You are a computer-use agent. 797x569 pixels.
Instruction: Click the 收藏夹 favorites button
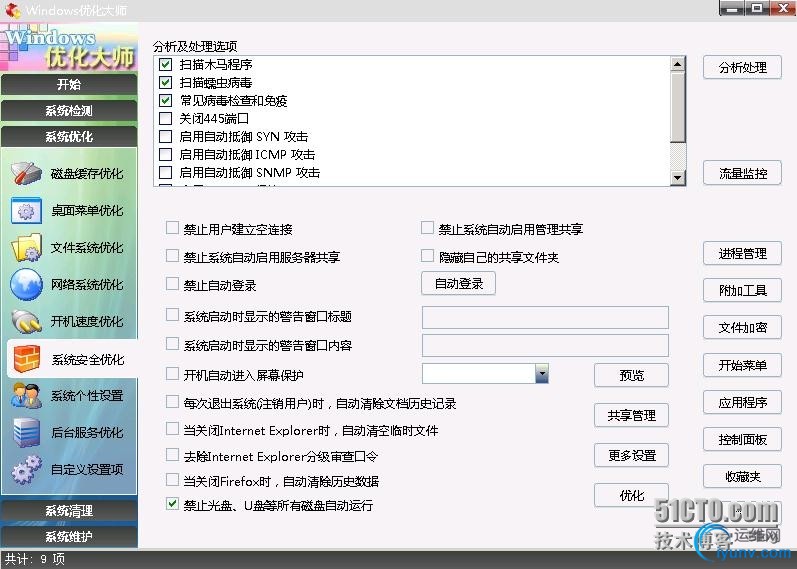click(743, 476)
